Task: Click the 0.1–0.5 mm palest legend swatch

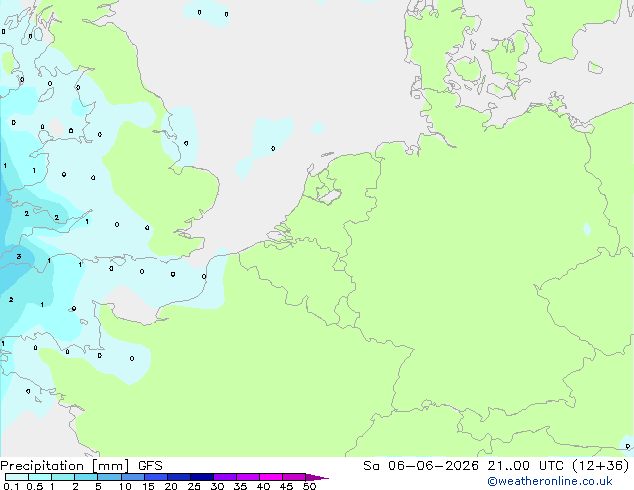Action: coord(17,477)
